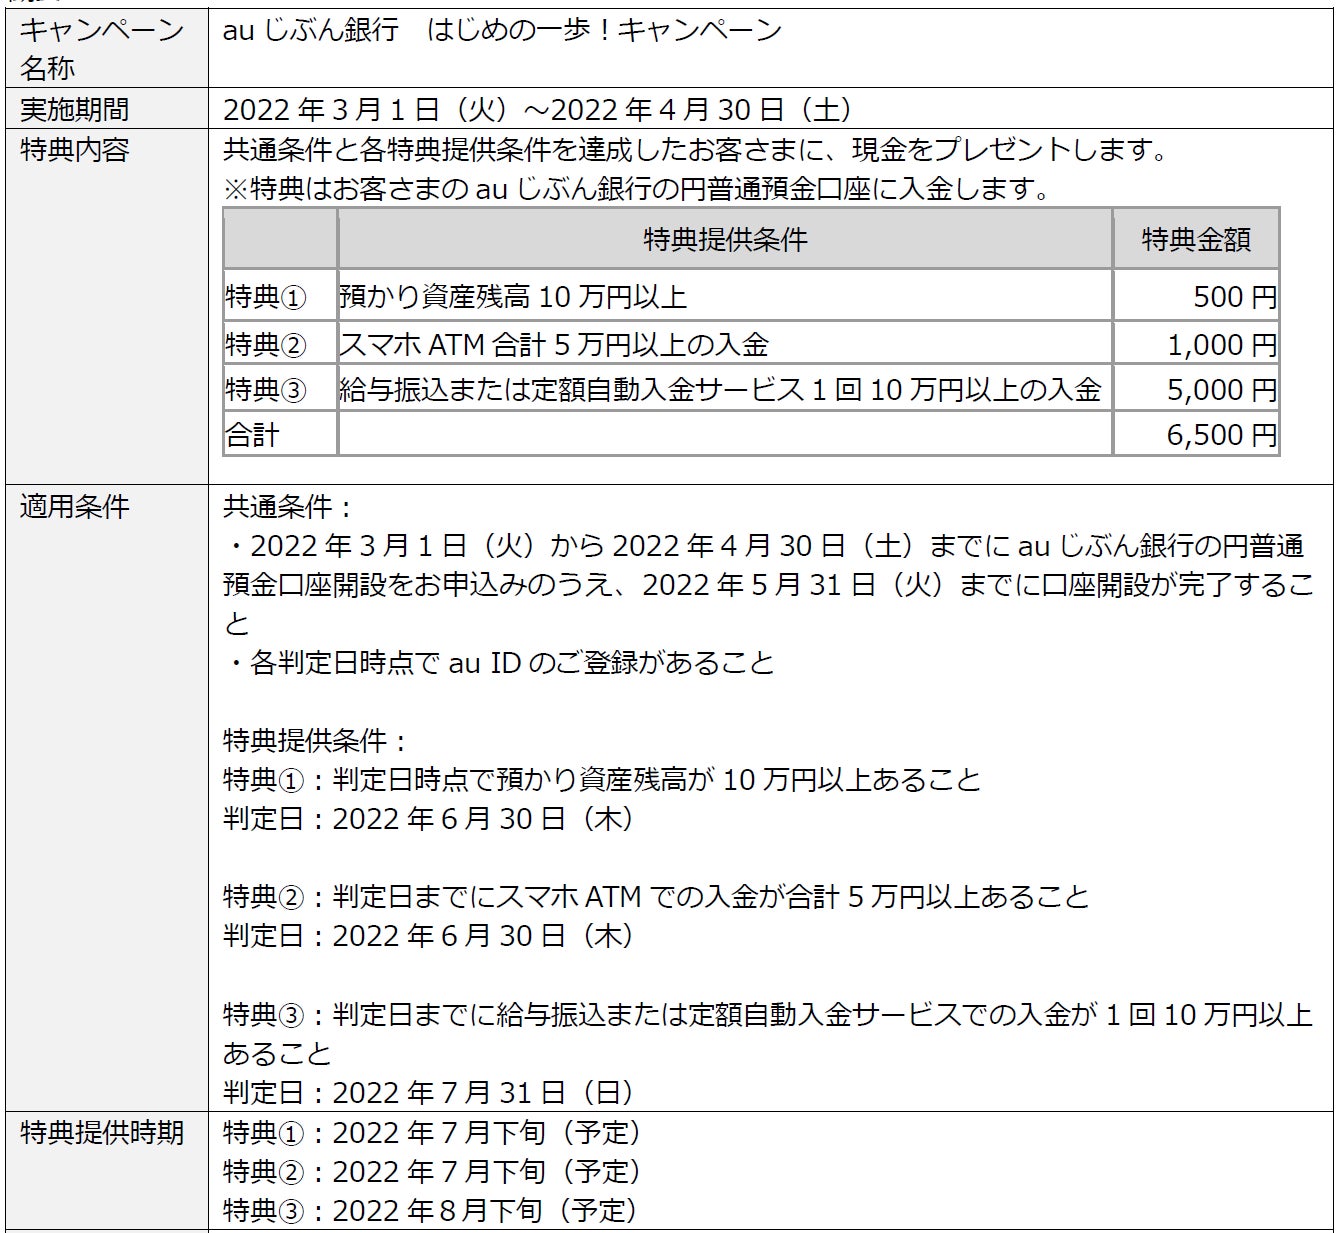The height and width of the screenshot is (1233, 1340).
Task: Select the total '6,500円' cell
Action: pos(1196,434)
